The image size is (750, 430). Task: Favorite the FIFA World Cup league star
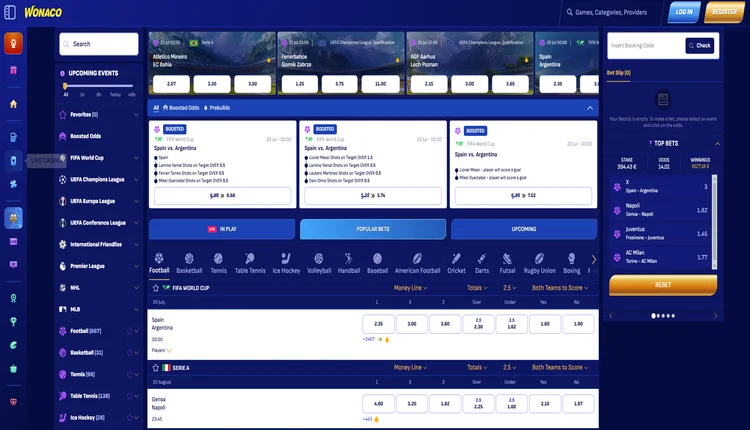155,288
